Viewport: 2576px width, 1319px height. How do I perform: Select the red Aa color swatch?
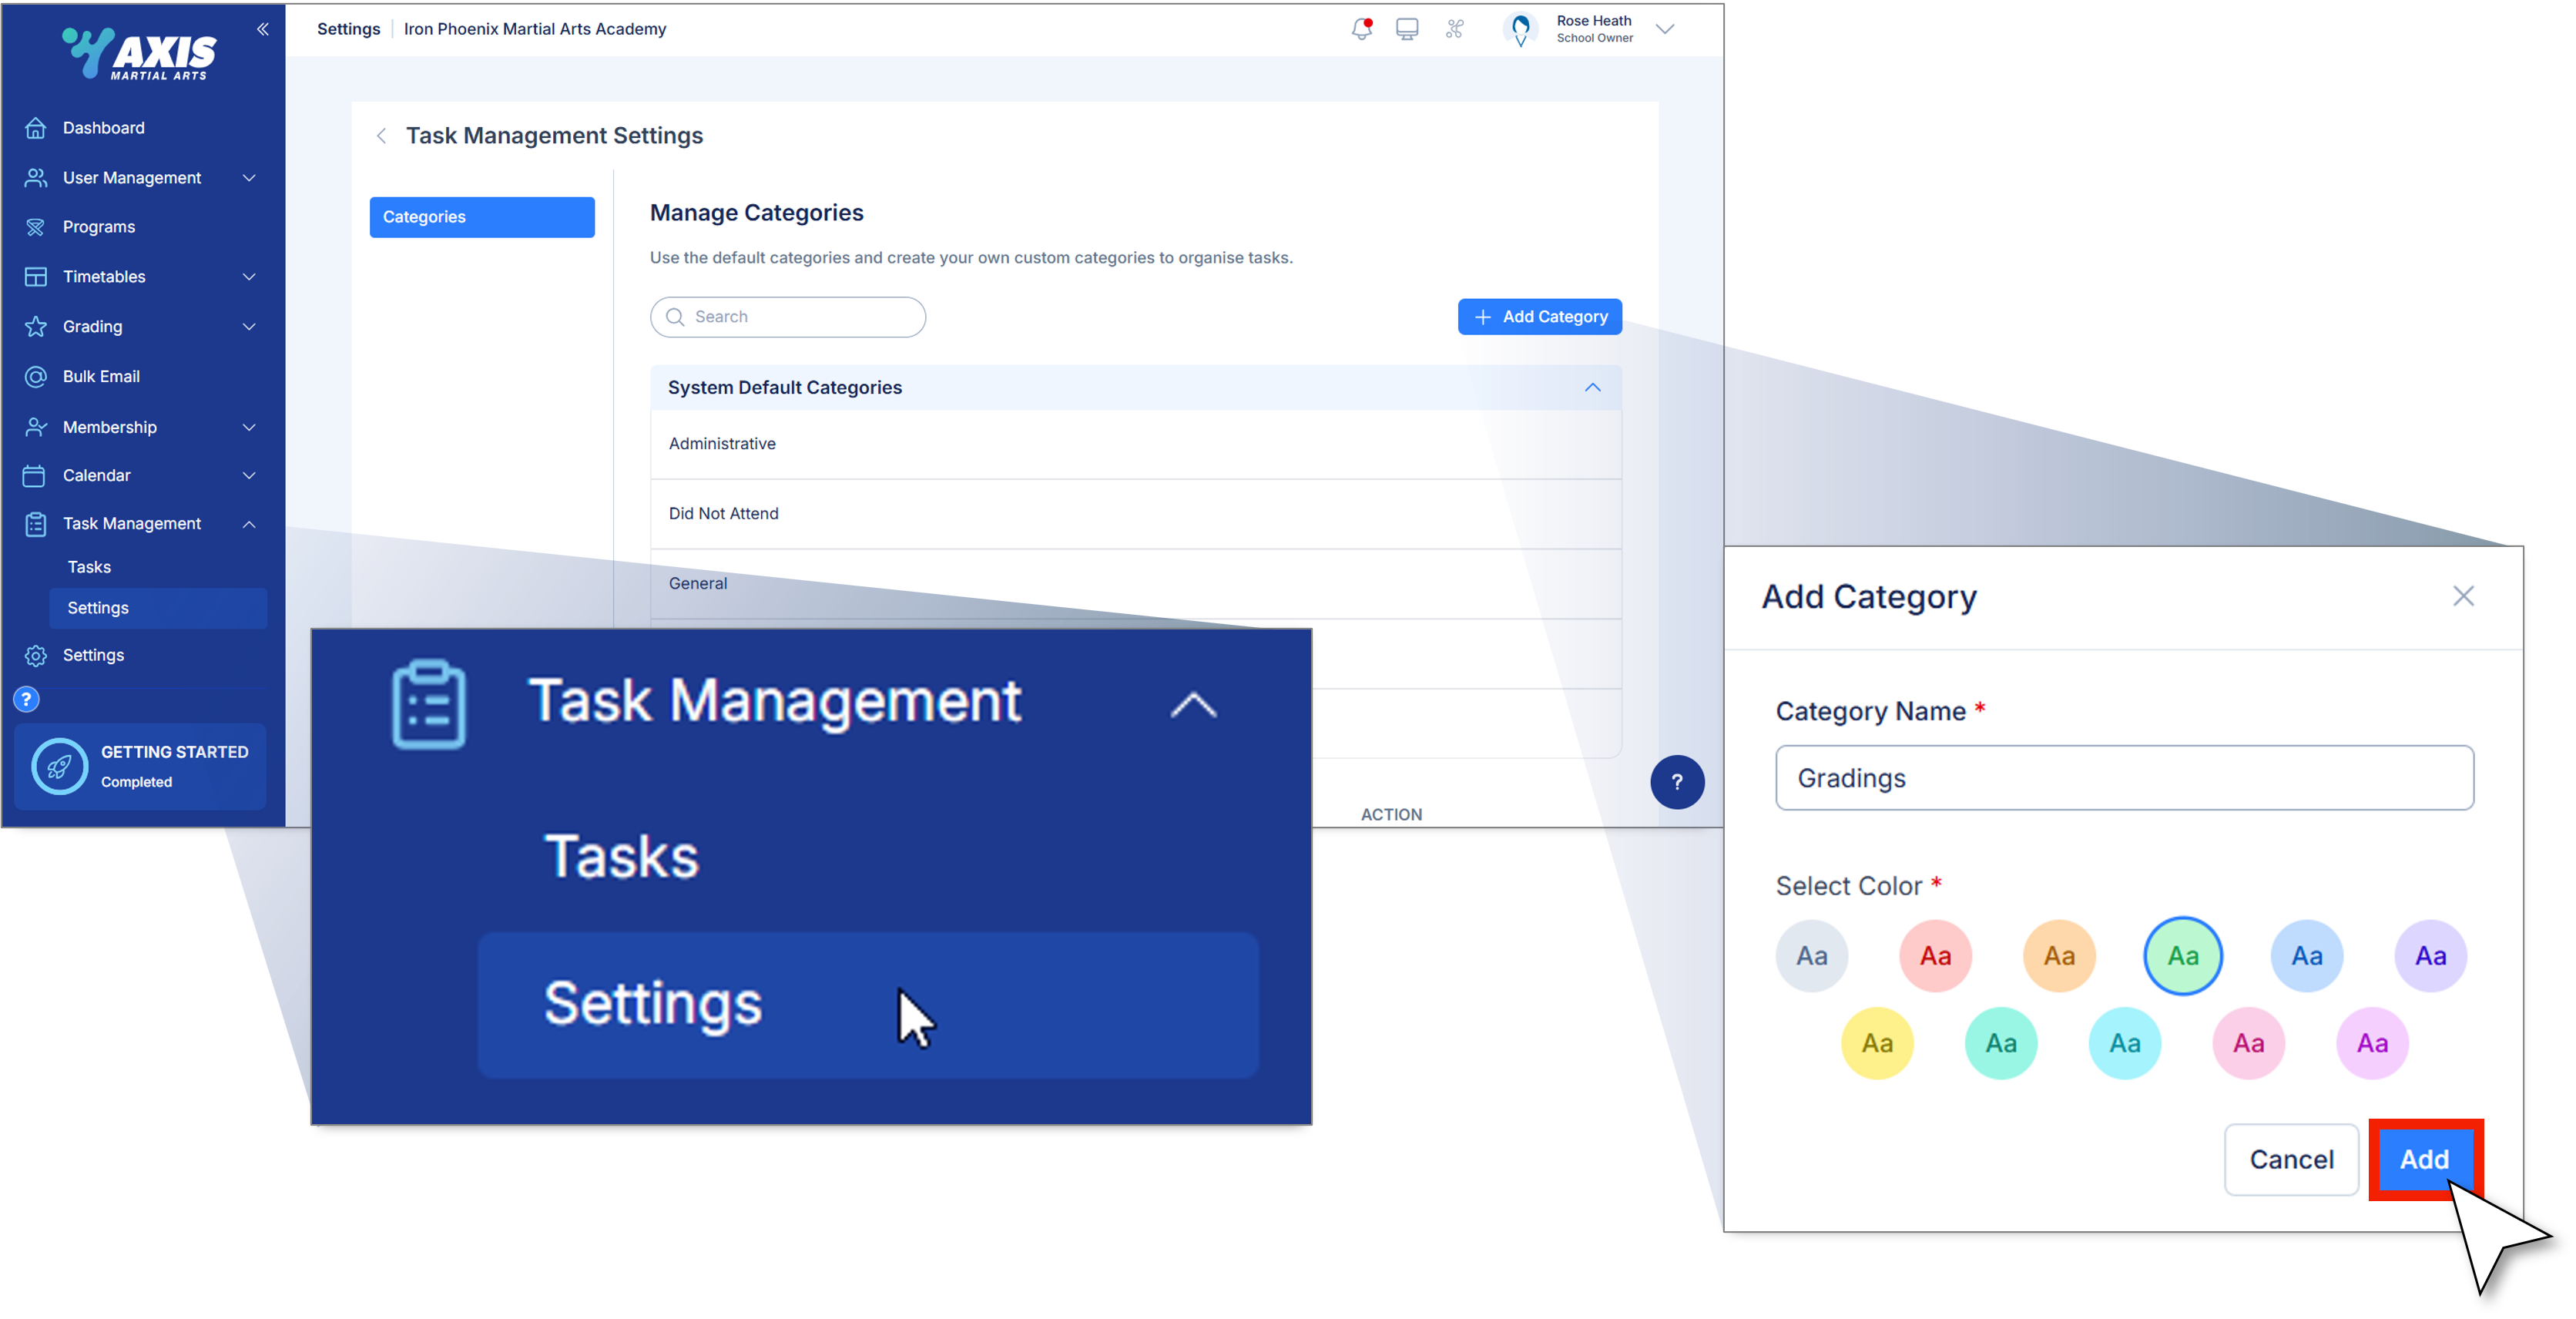point(1935,956)
